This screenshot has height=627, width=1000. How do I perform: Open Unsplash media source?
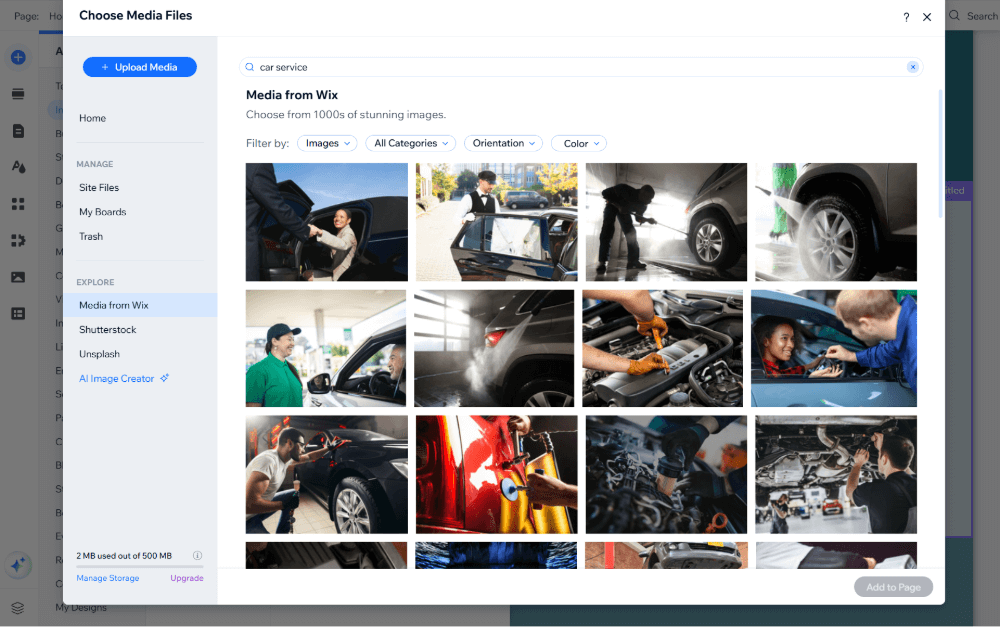click(99, 354)
